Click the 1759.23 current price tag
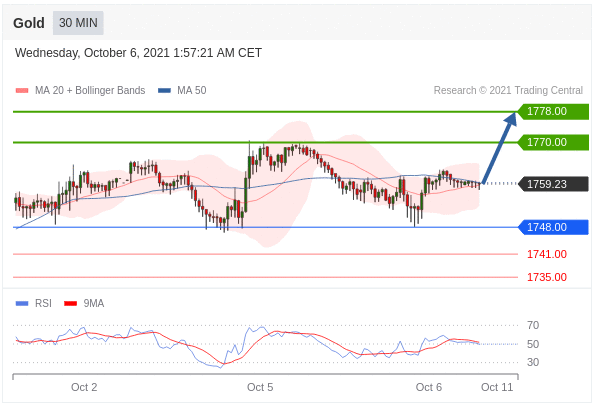Screen dimensions: 592x409 click(x=553, y=184)
